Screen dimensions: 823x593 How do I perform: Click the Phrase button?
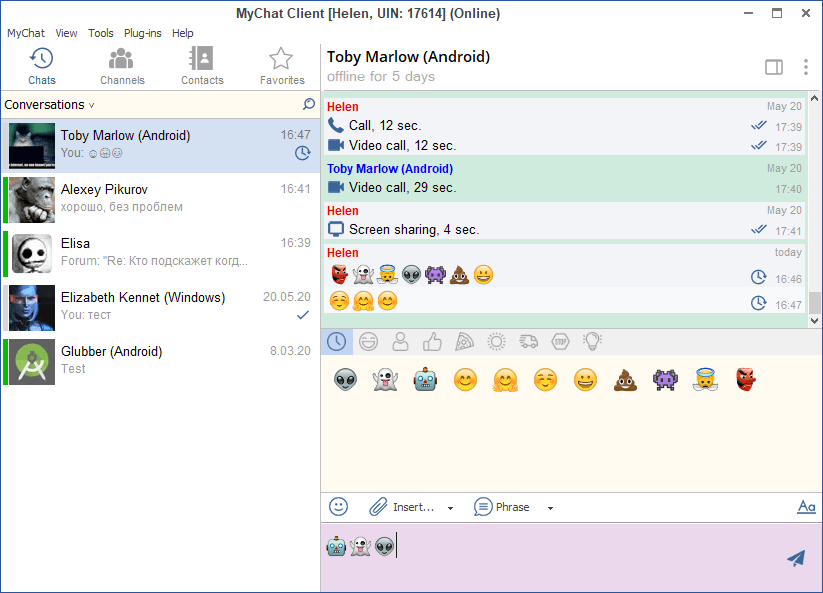point(502,507)
